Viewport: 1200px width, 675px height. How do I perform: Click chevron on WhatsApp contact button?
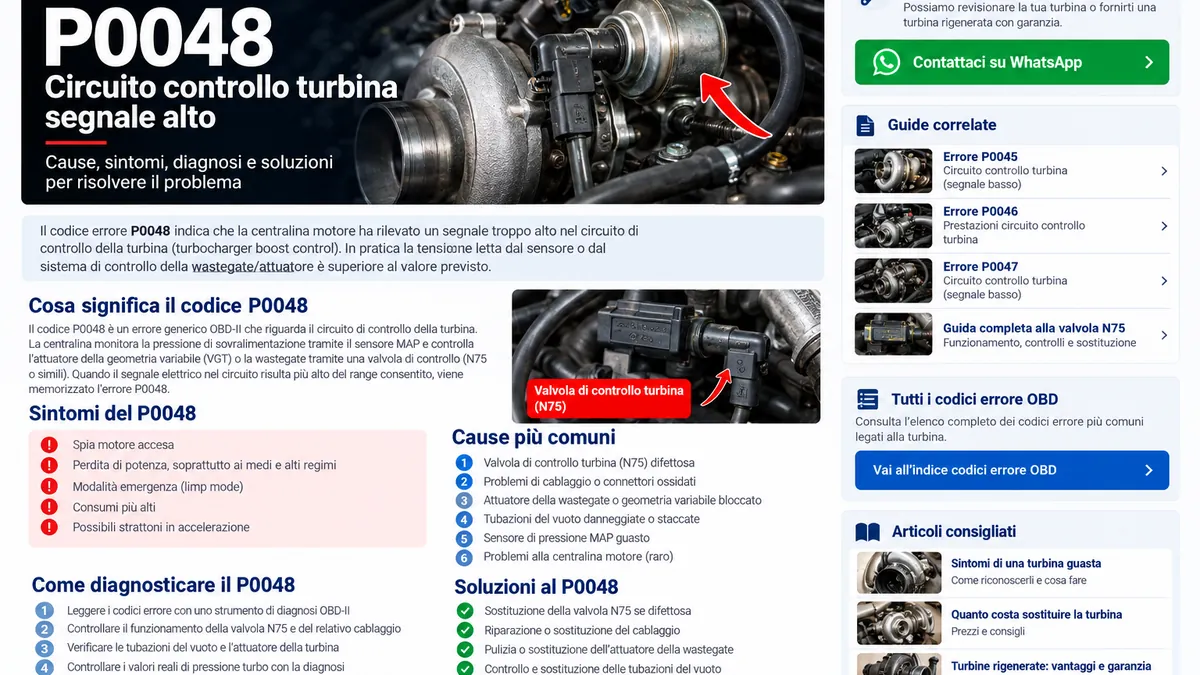click(1148, 62)
